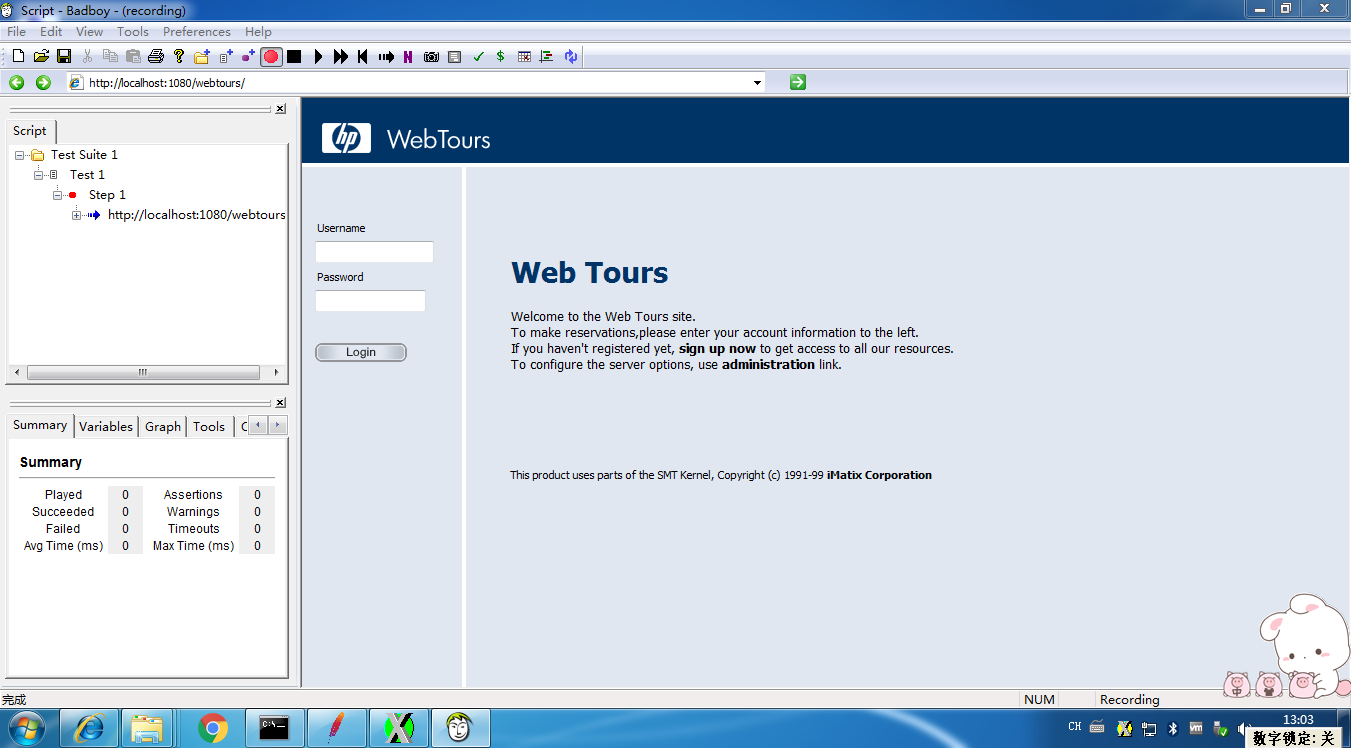Click the Username input field
Screen dimensions: 1351x748
coord(375,252)
